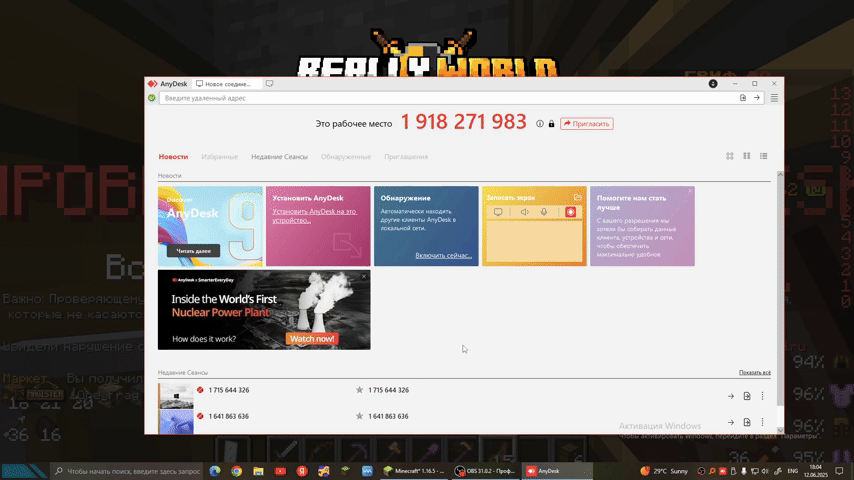
Task: Open the Yandex browser from the taskbar
Action: (302, 471)
